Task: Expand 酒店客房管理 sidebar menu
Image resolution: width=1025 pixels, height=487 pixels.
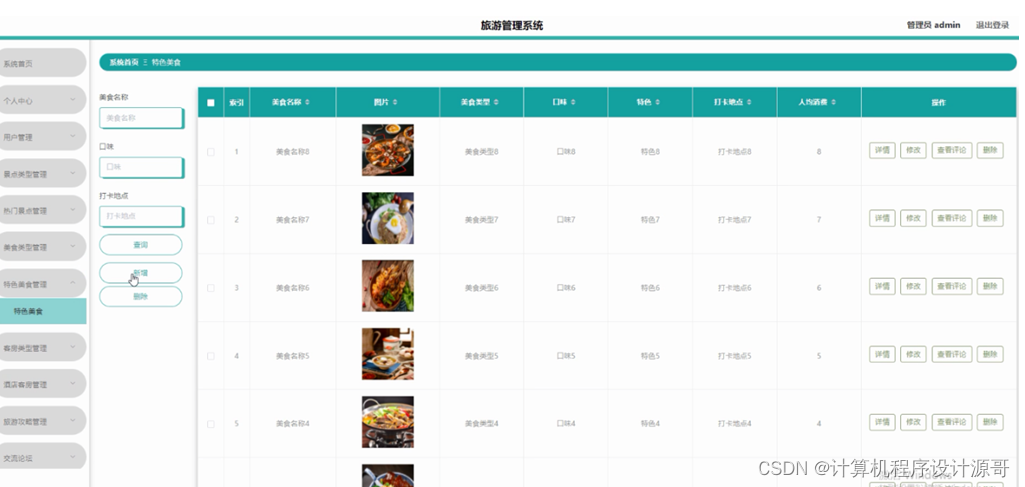Action: [x=41, y=384]
